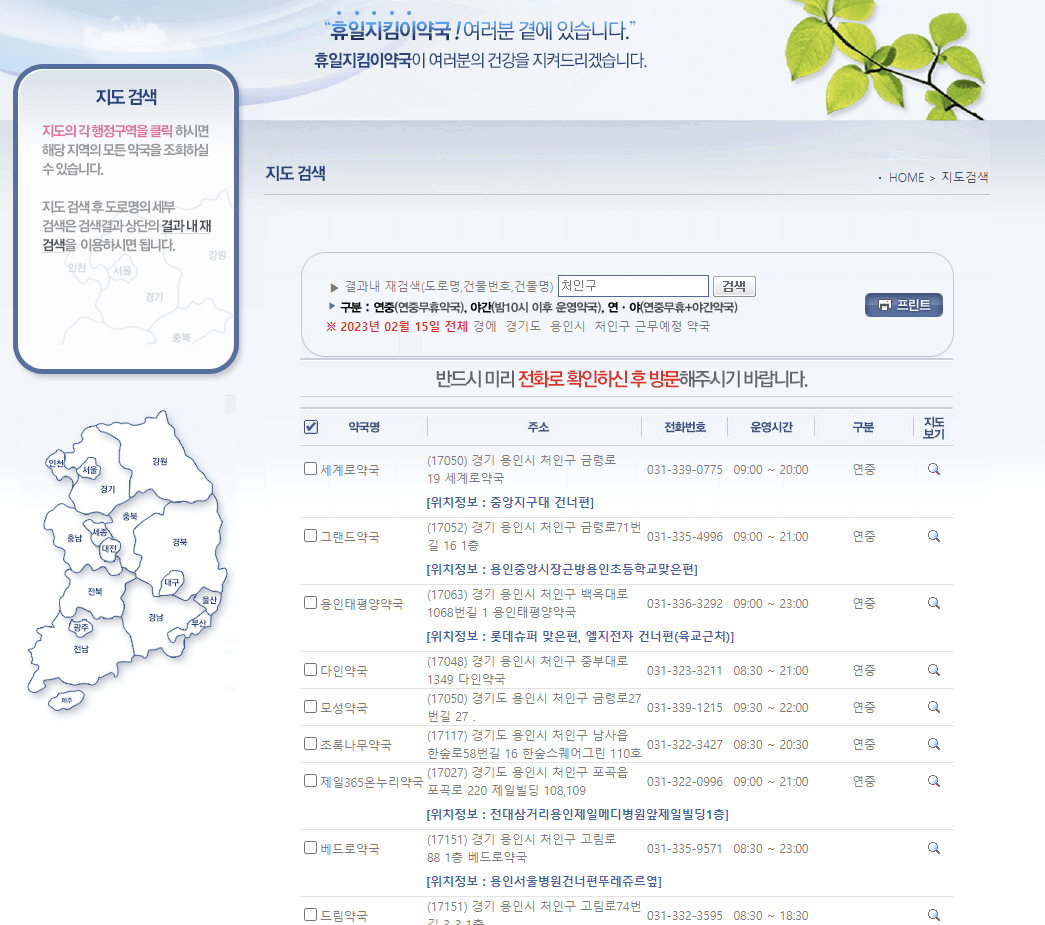Open map view for 그랜드약국
Screen dimensions: 1045x925
934,536
